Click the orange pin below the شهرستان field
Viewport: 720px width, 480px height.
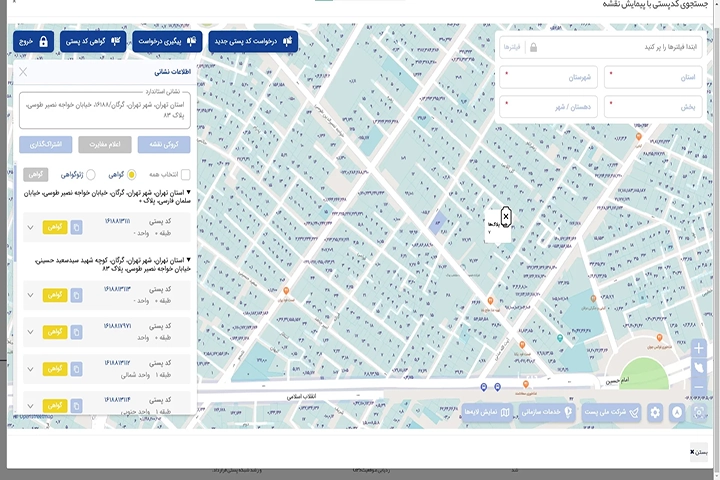(x=638, y=137)
